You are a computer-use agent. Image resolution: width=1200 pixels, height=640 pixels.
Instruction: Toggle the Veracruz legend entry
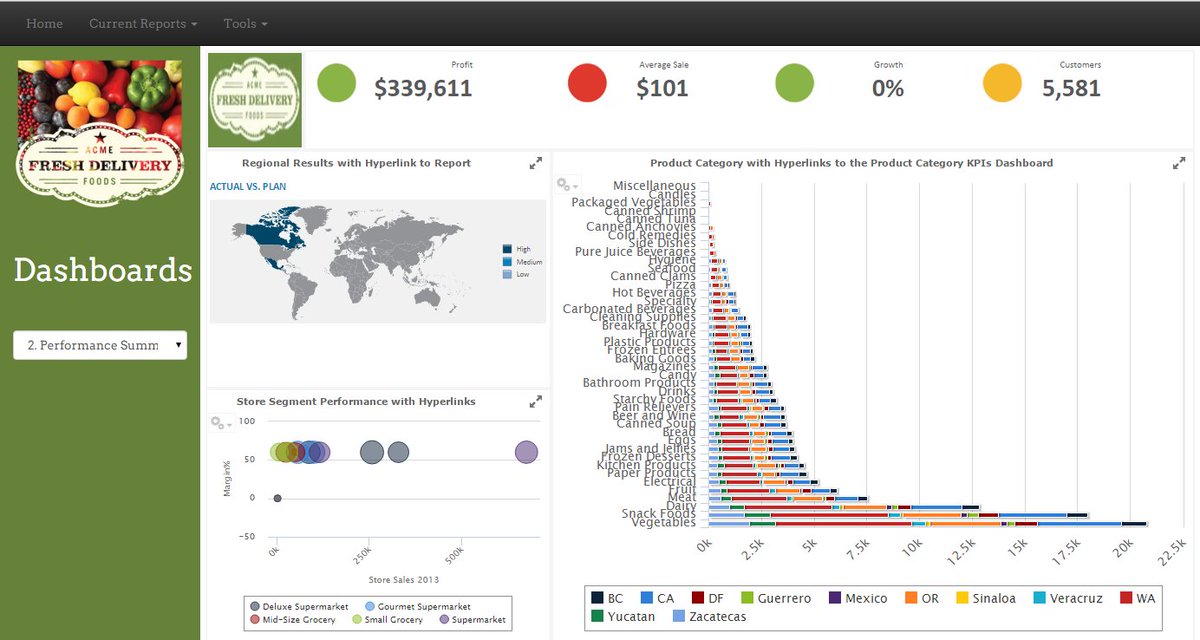(x=1067, y=598)
